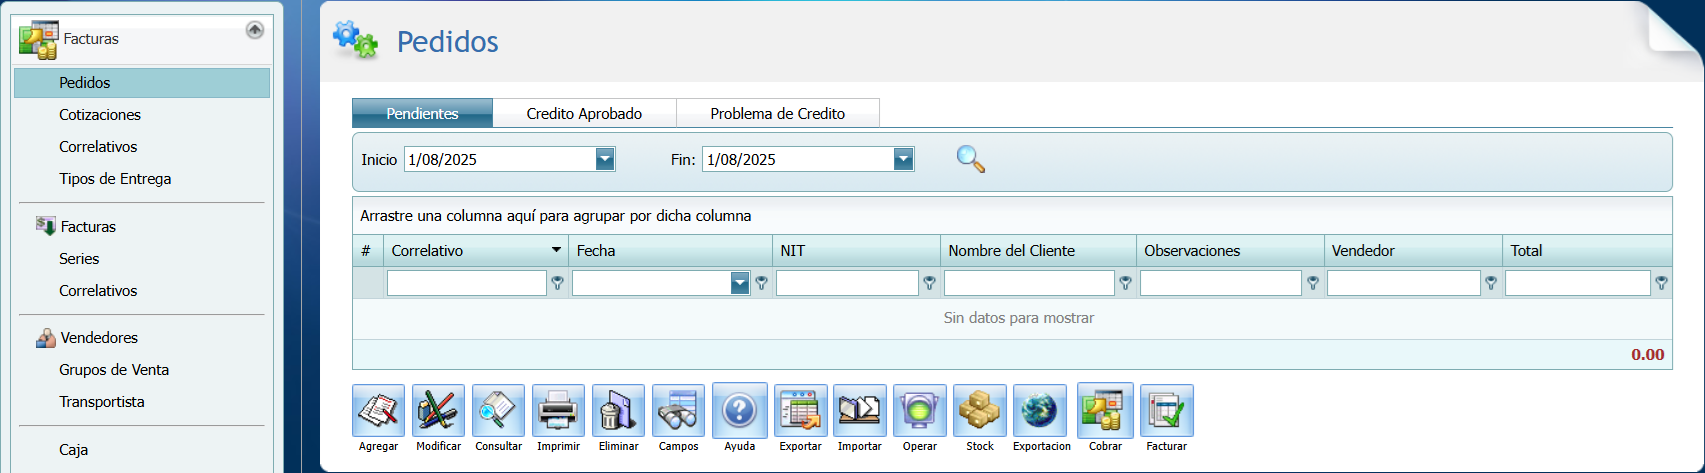Click the NIT column filter funnel icon
1705x473 pixels.
[x=930, y=284]
